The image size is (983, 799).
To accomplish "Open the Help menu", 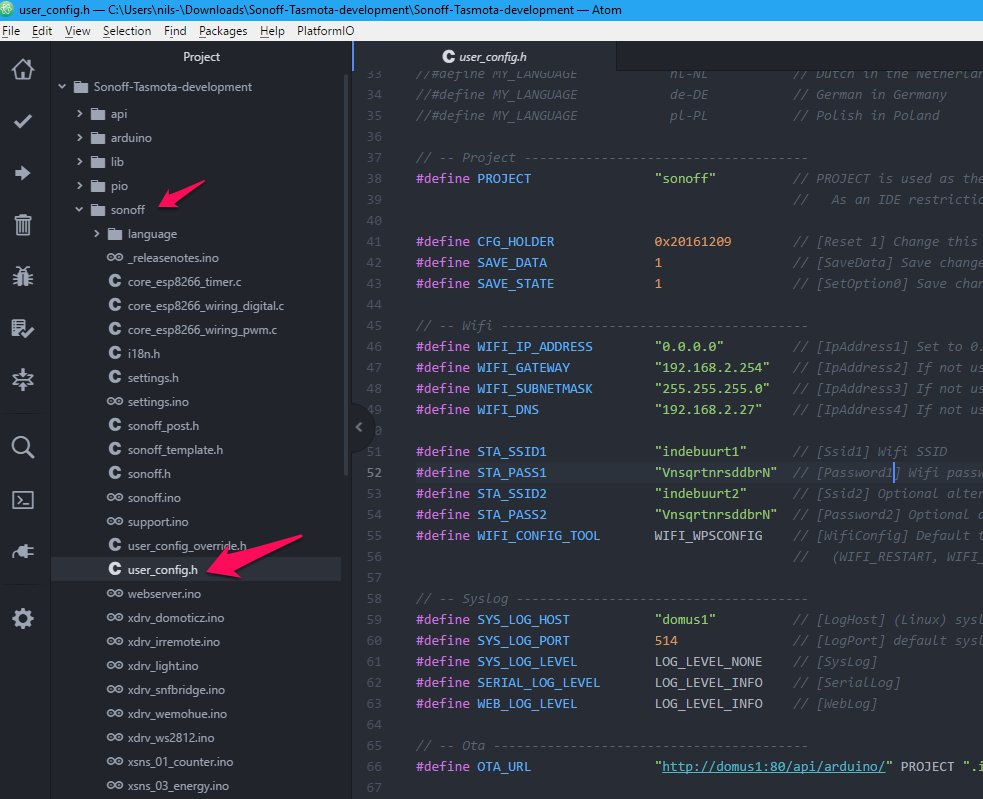I will (x=272, y=31).
